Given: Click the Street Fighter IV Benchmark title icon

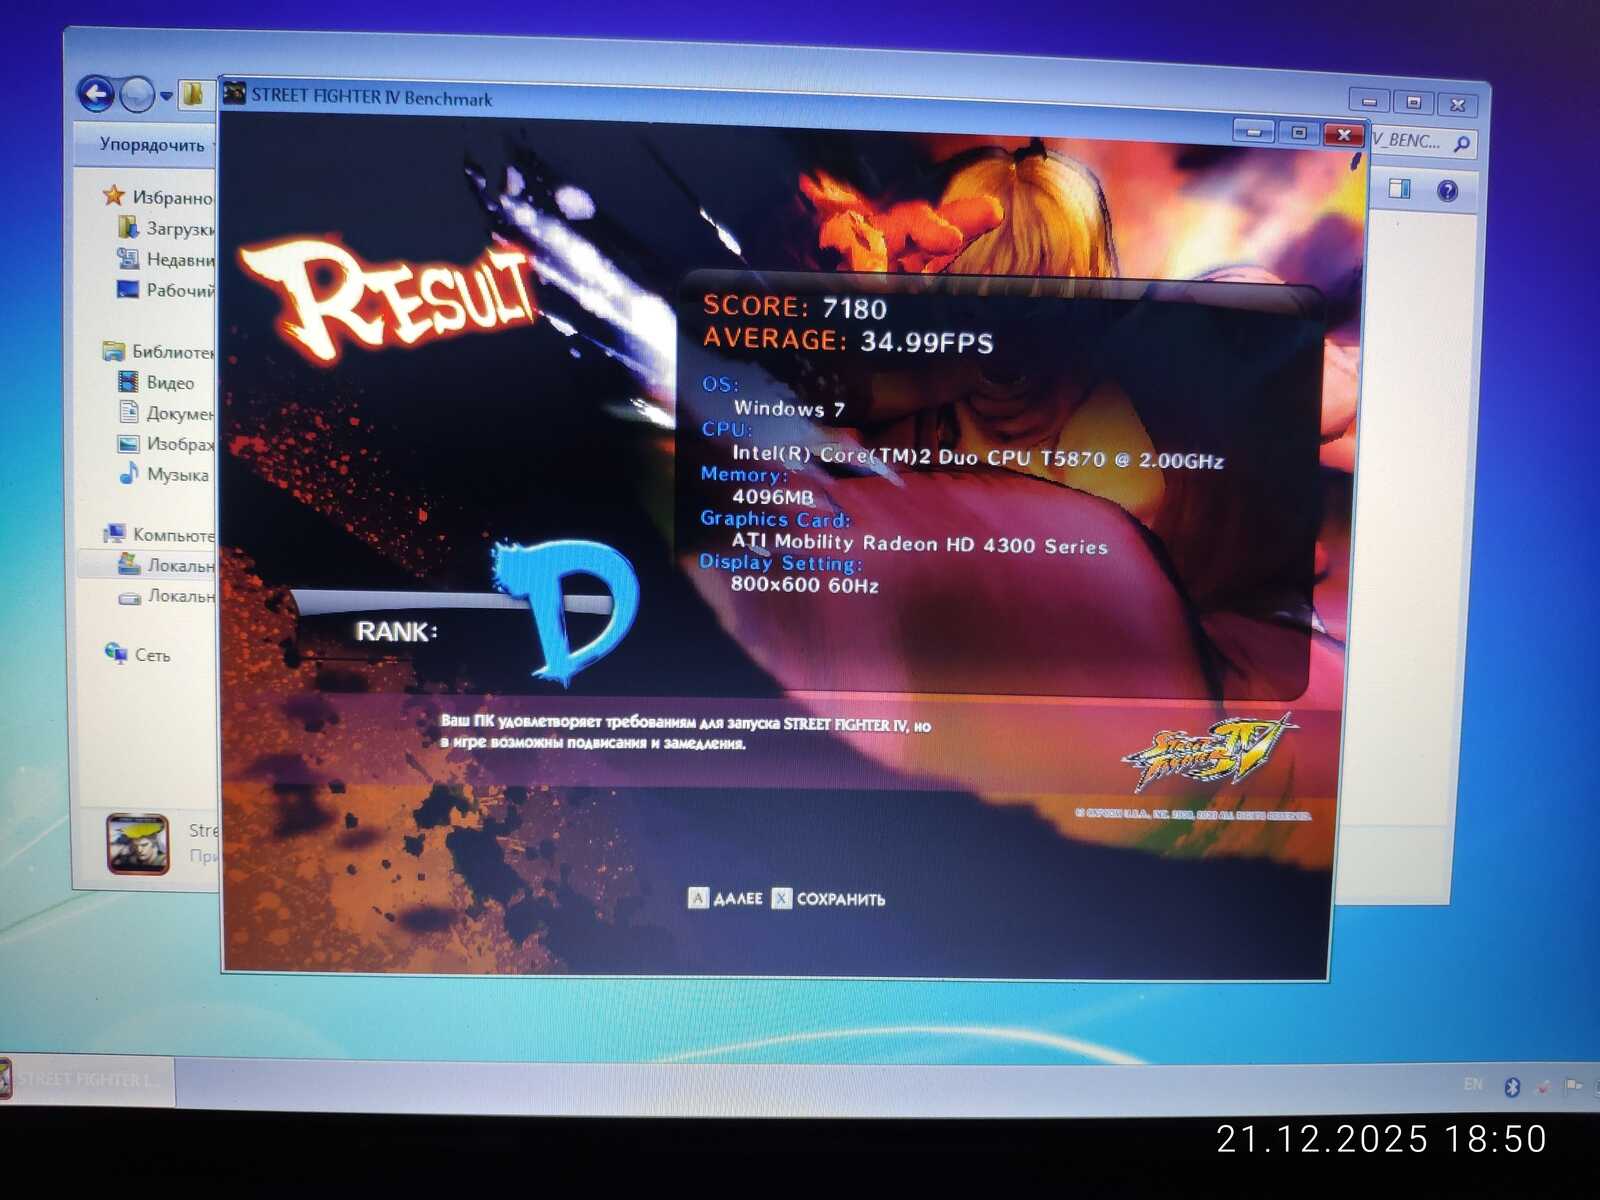Looking at the screenshot, I should click(x=235, y=94).
